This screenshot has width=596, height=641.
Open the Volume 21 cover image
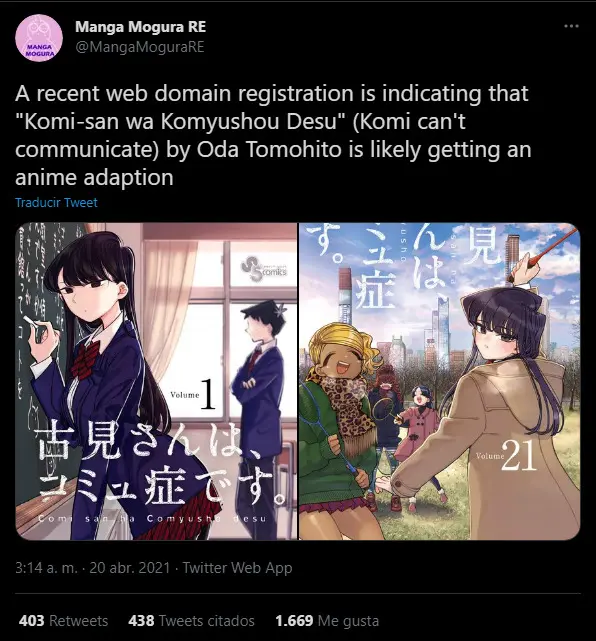pos(439,381)
